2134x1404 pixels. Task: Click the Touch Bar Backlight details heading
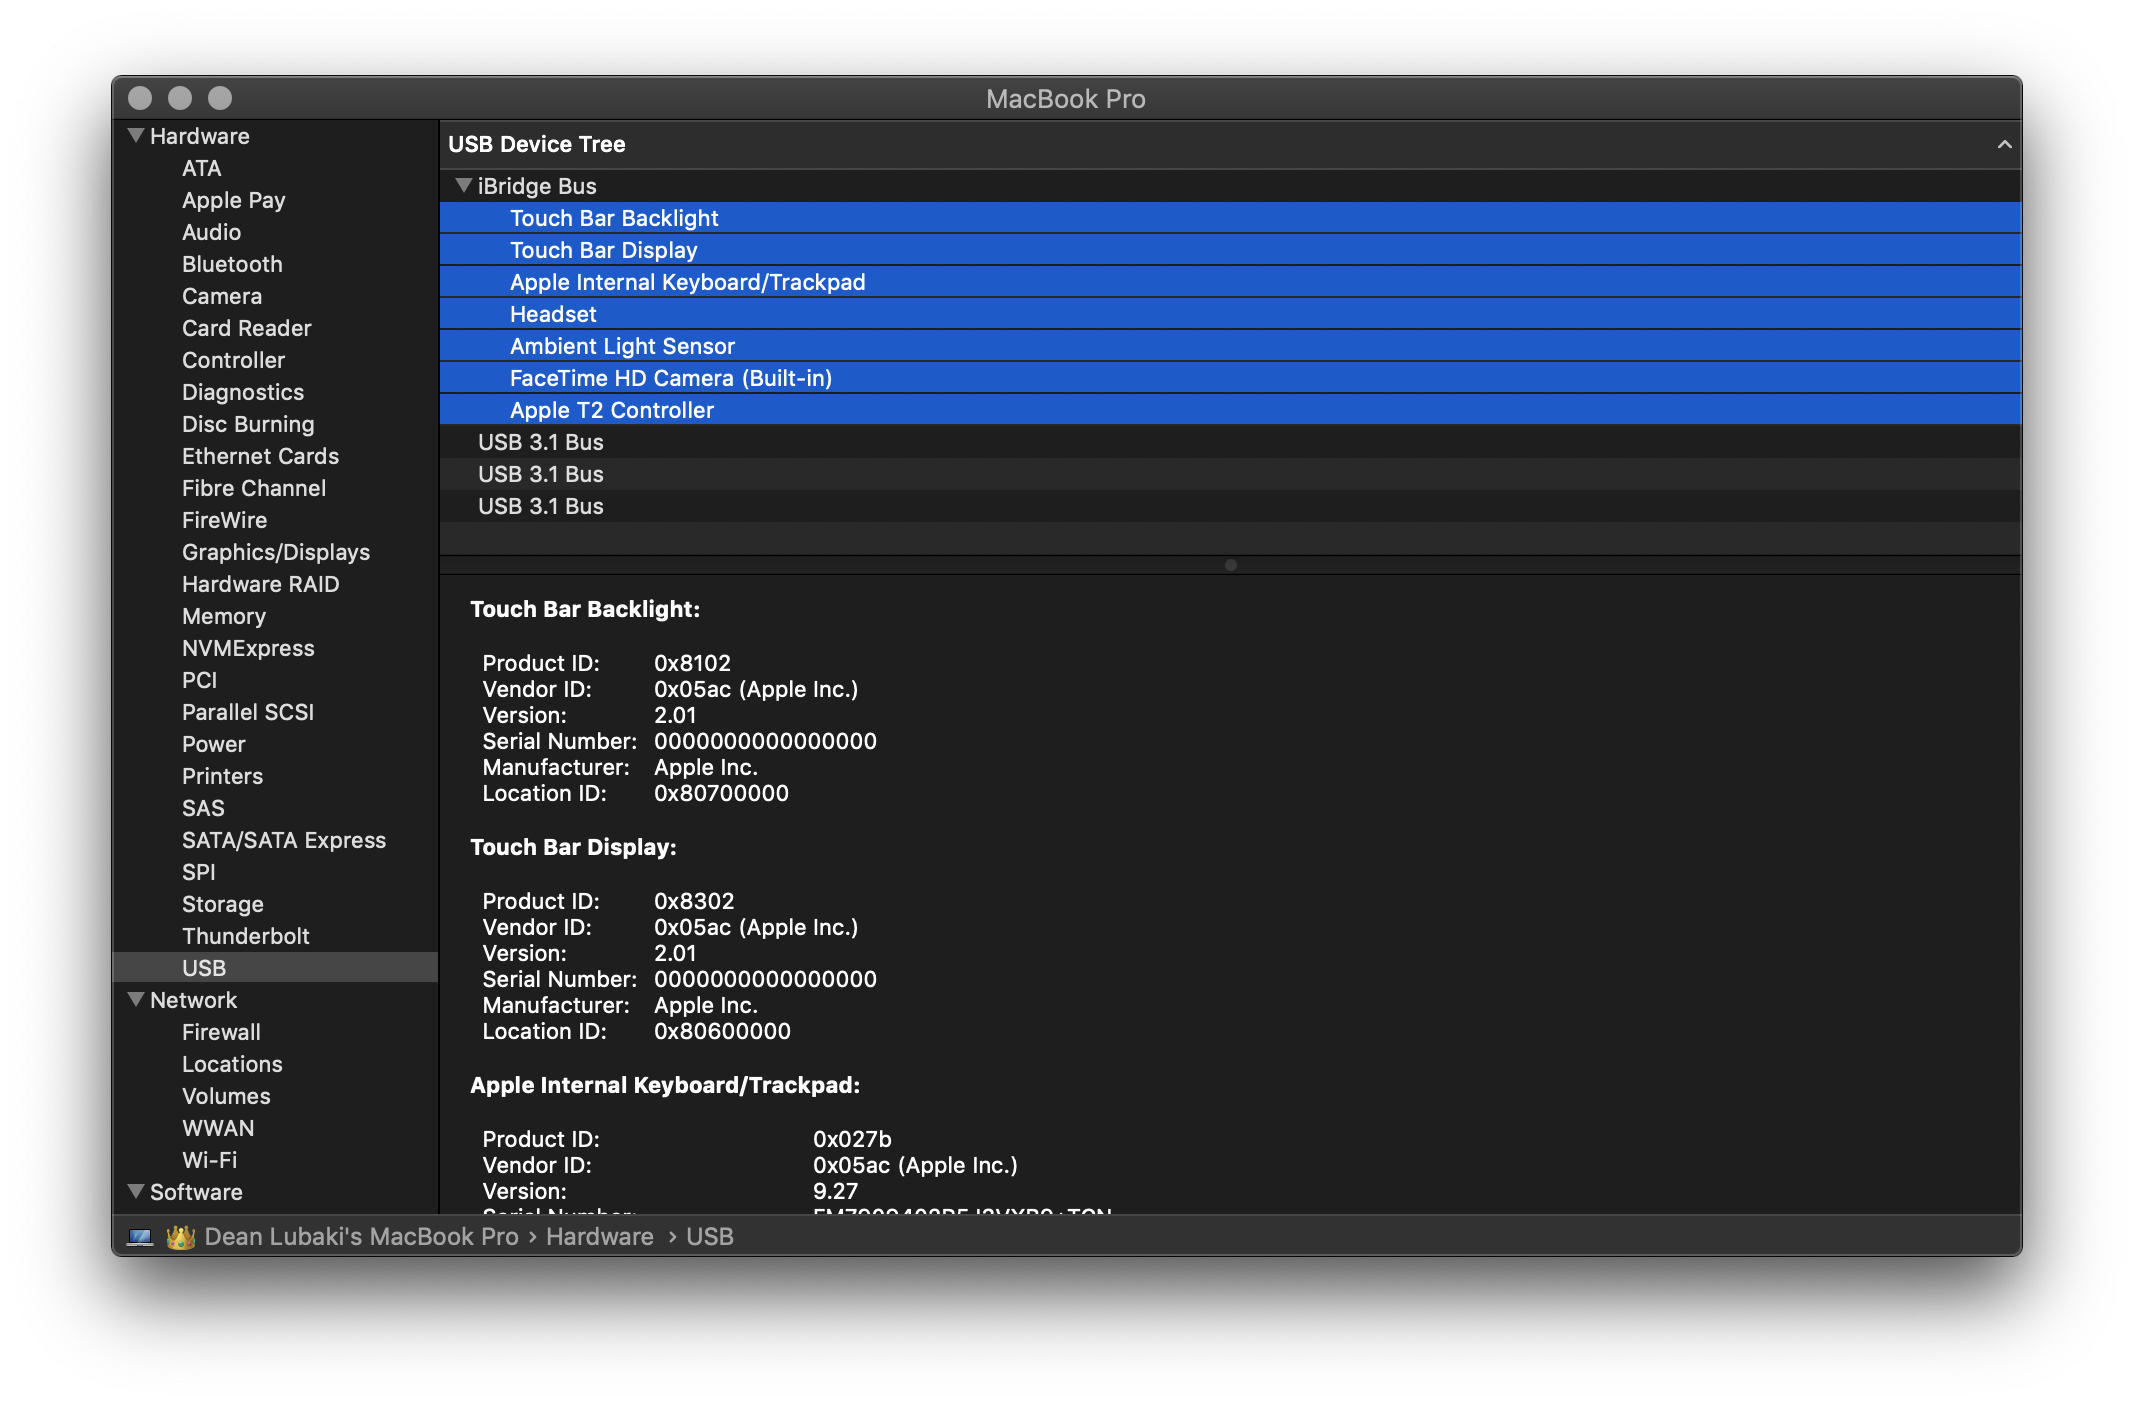tap(585, 609)
